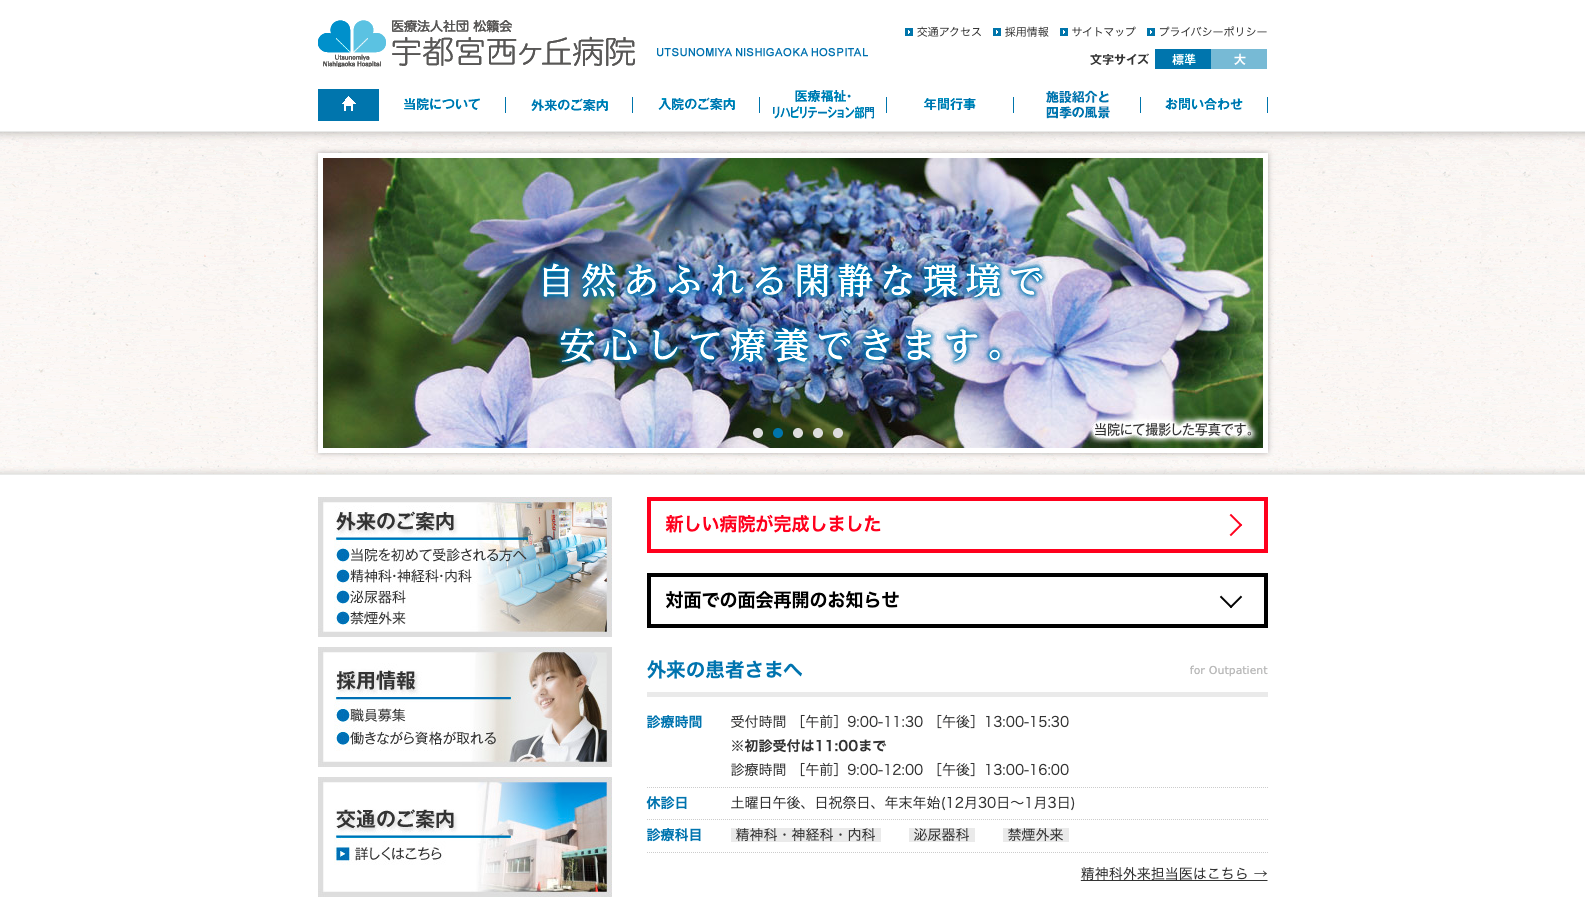The width and height of the screenshot is (1585, 900).
Task: Select the third carousel dot
Action: (798, 433)
